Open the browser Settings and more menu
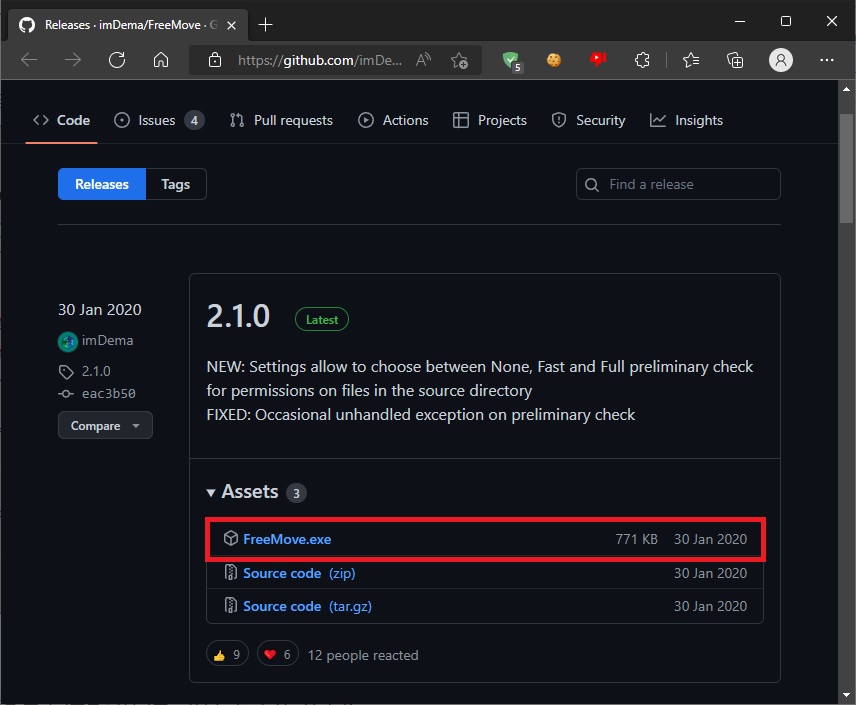The height and width of the screenshot is (705, 856). pyautogui.click(x=827, y=60)
